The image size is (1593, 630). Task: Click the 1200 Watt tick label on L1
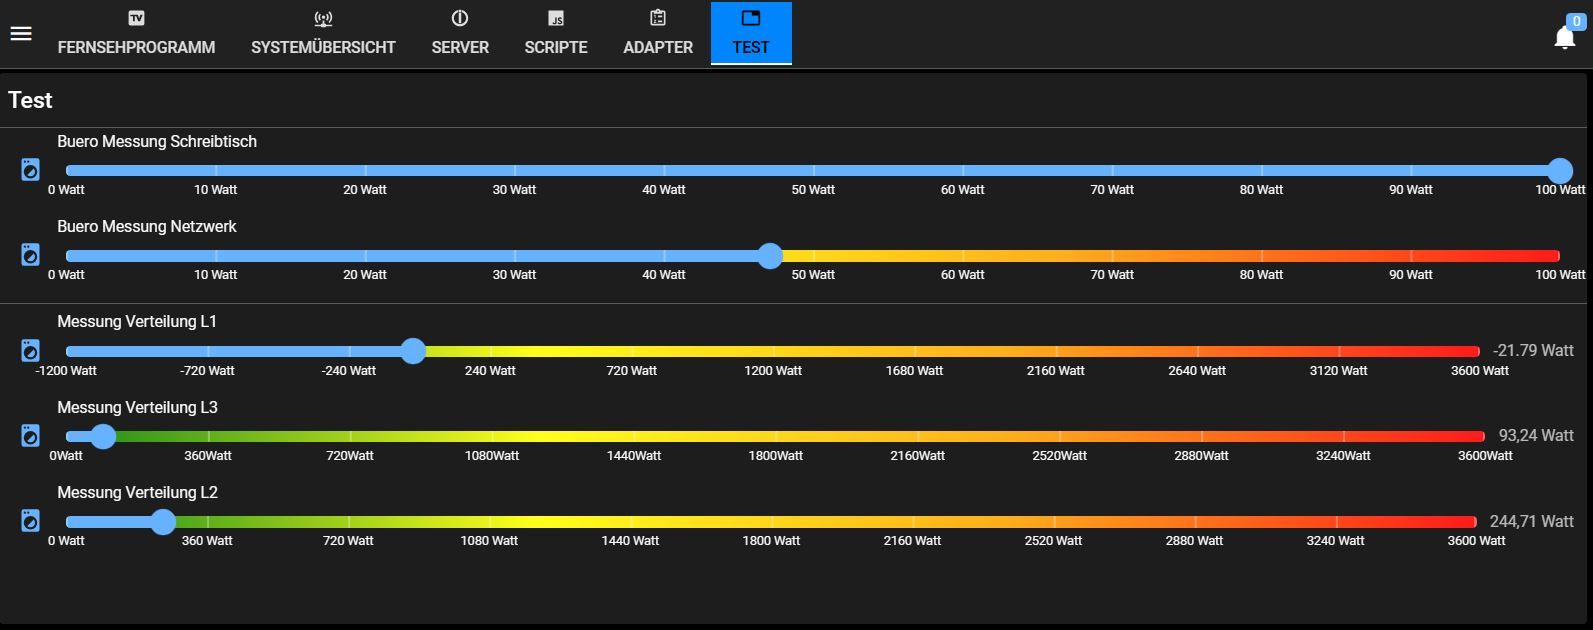773,371
